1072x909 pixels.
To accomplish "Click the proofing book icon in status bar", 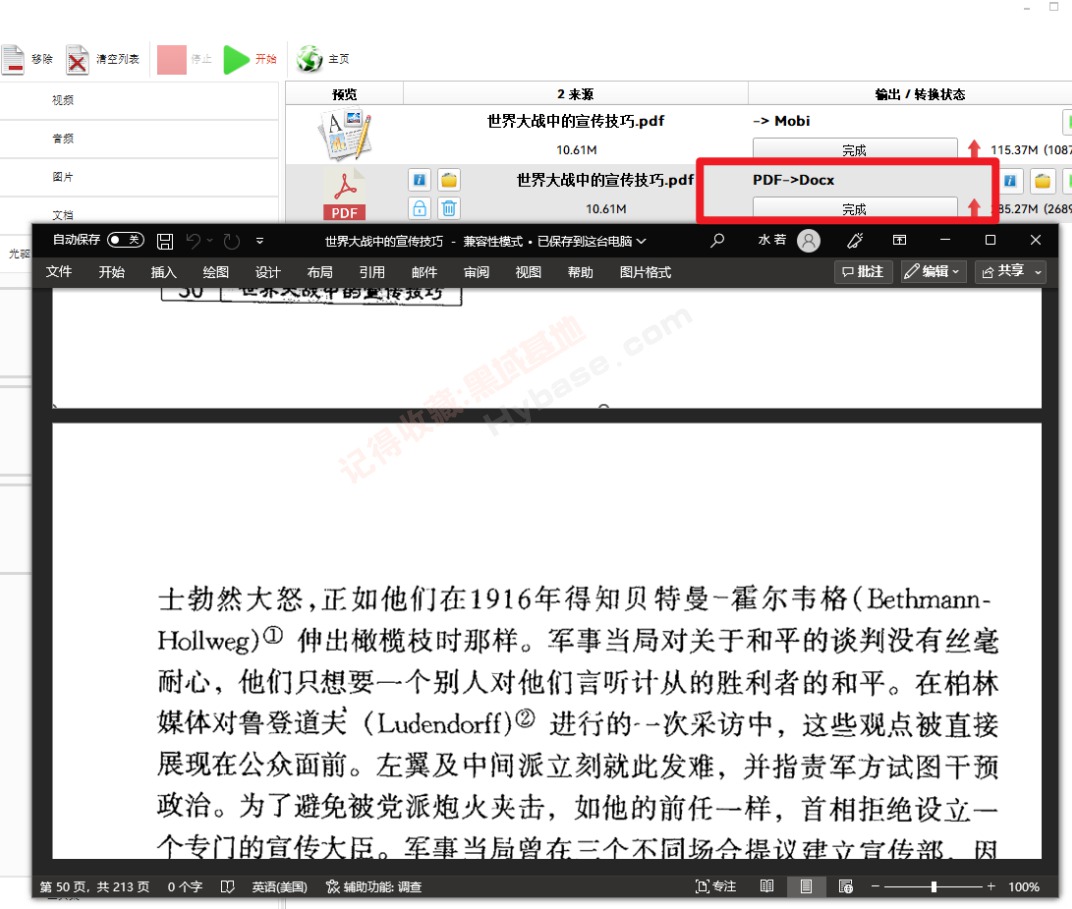I will 228,886.
